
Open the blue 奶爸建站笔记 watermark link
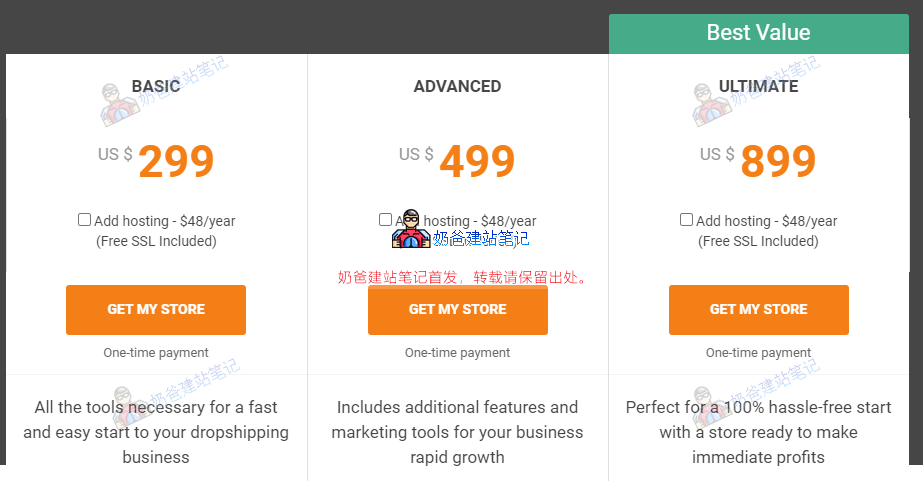[481, 239]
